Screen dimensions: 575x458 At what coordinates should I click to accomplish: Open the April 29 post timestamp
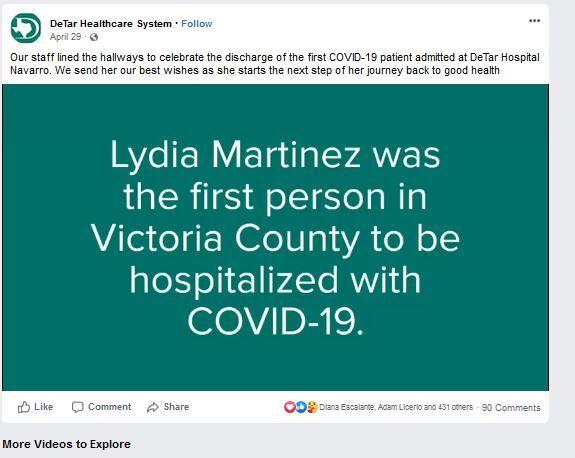(65, 37)
